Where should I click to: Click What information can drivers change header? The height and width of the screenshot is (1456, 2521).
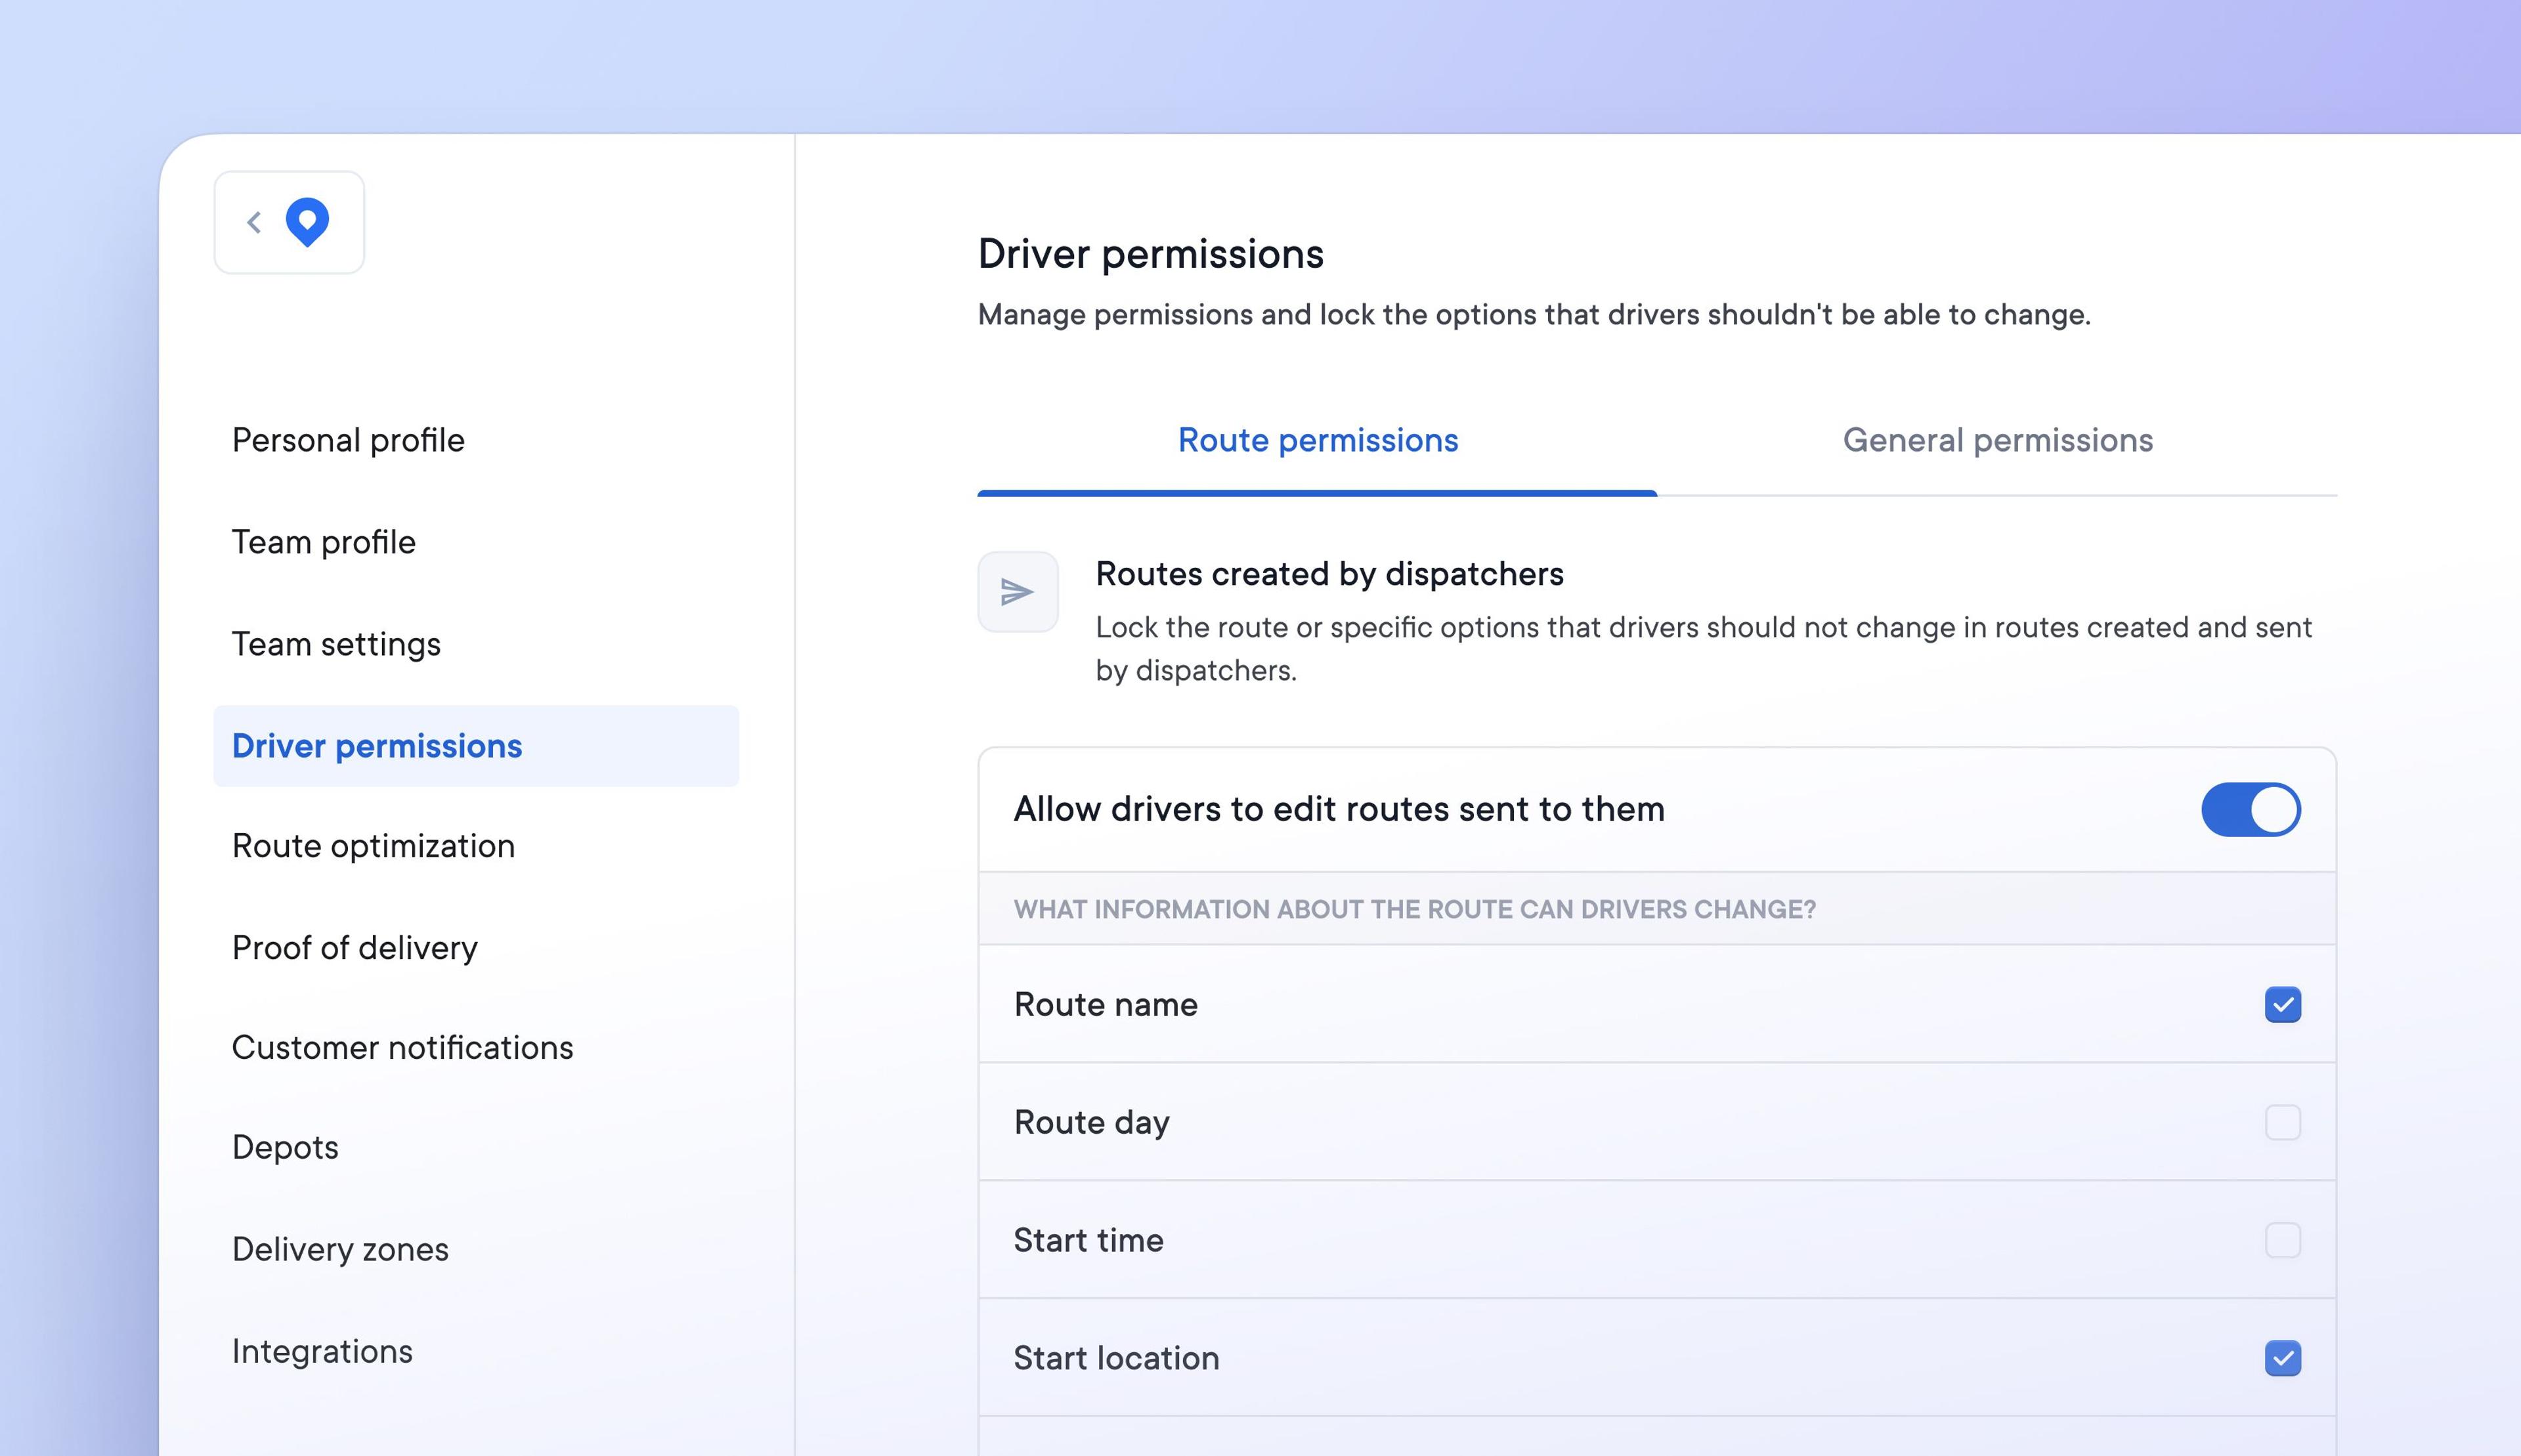click(x=1414, y=909)
